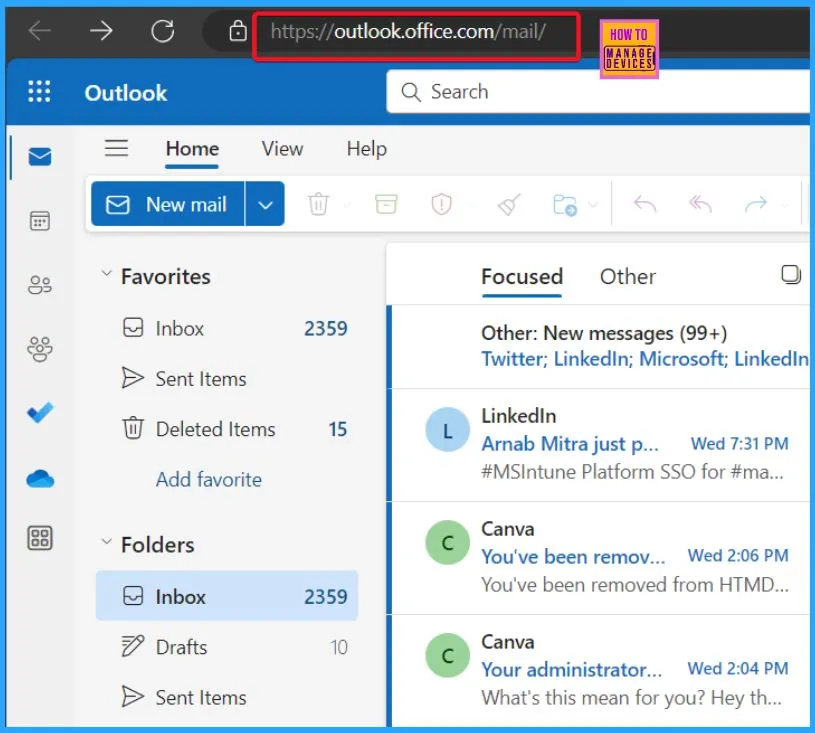Screen dimensions: 815x733
Task: Click the Sweep broom toolbar icon
Action: coord(509,204)
